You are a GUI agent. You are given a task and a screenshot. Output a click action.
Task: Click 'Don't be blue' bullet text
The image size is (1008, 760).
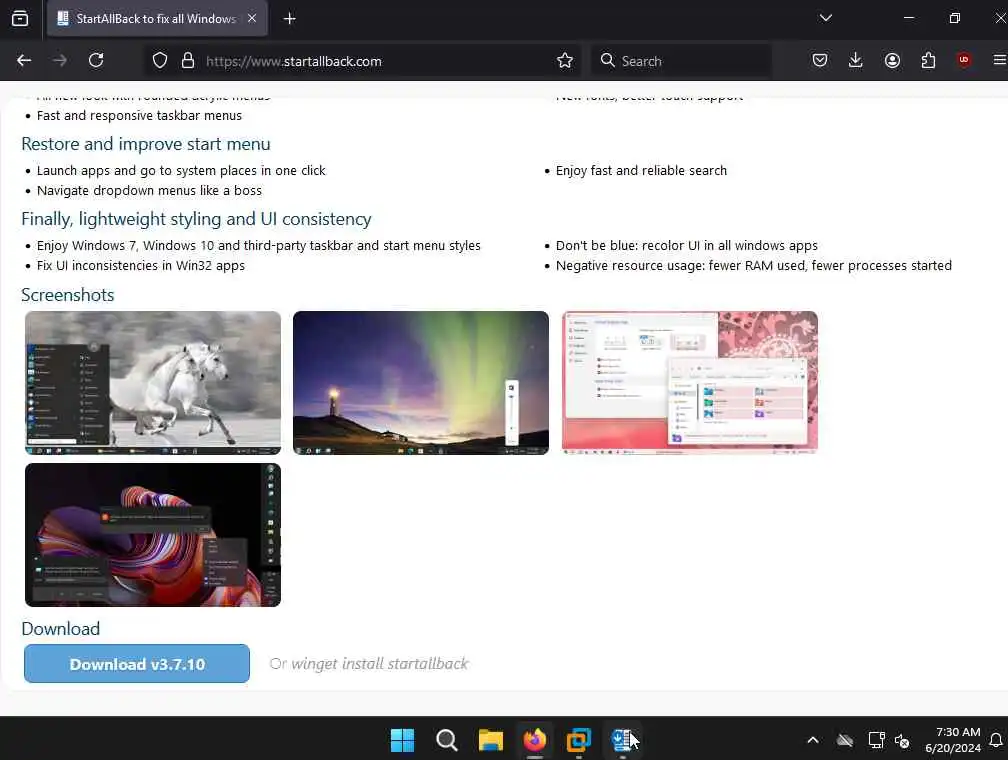click(687, 246)
